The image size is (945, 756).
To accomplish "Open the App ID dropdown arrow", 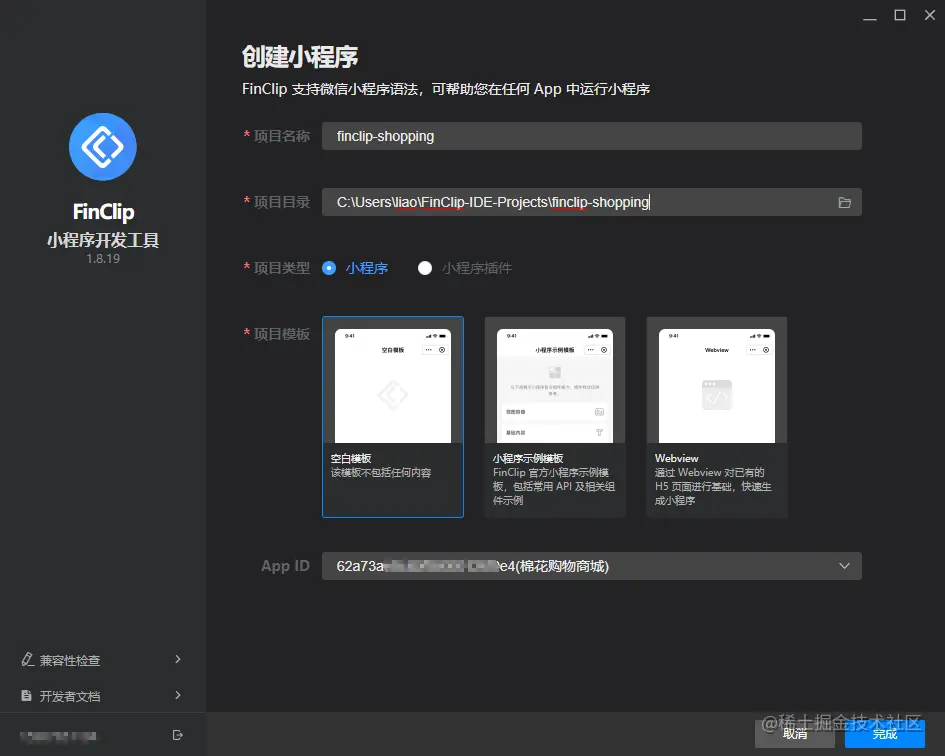I will (x=844, y=566).
